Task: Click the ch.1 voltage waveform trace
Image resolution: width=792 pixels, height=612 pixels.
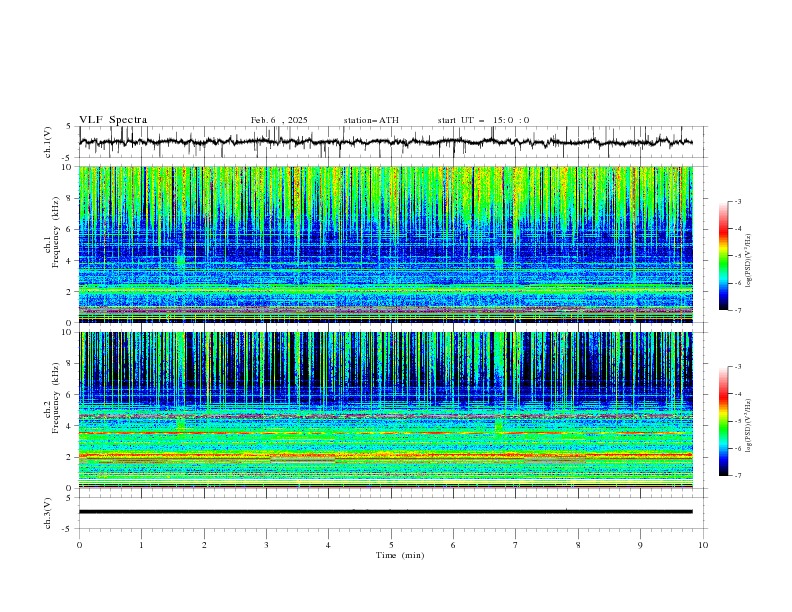Action: click(385, 142)
